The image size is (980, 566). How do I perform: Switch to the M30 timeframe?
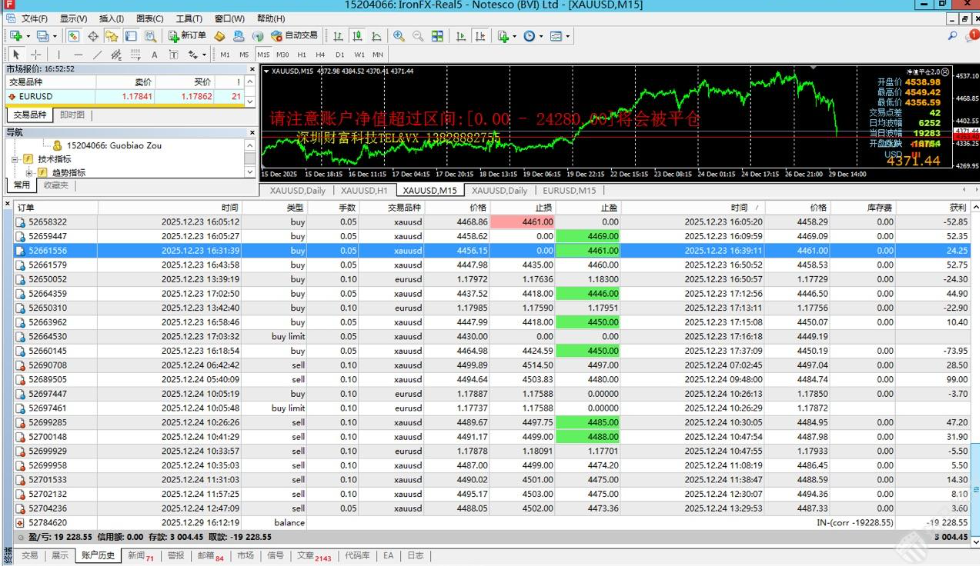[x=282, y=54]
